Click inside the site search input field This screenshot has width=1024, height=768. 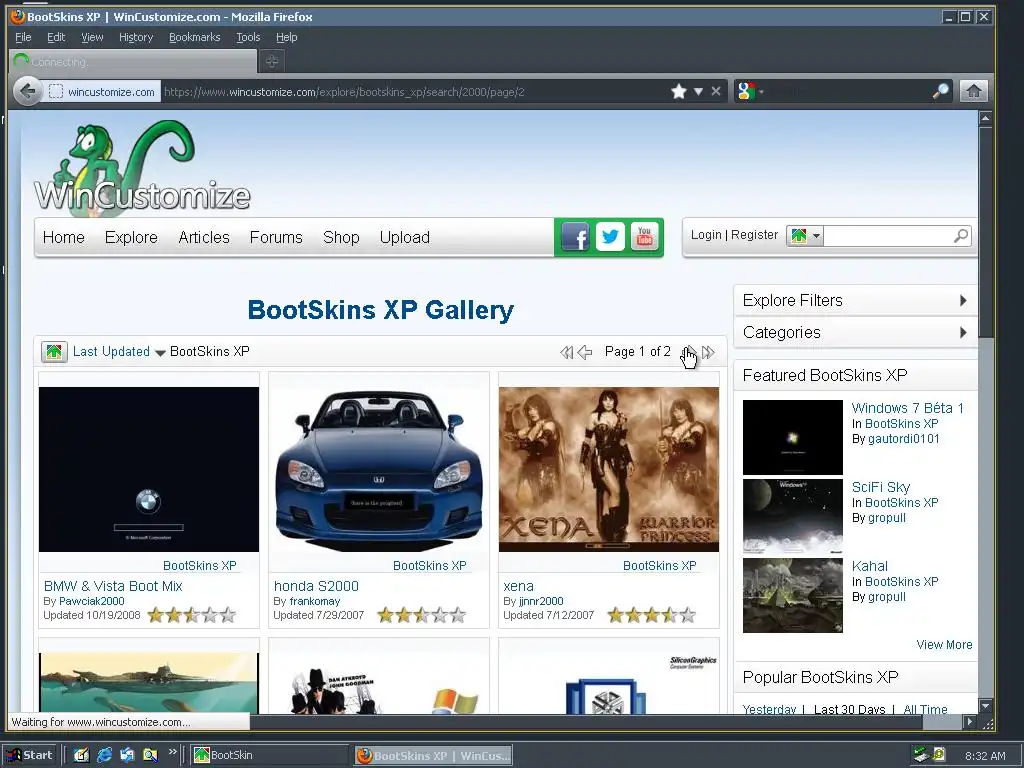(x=888, y=236)
